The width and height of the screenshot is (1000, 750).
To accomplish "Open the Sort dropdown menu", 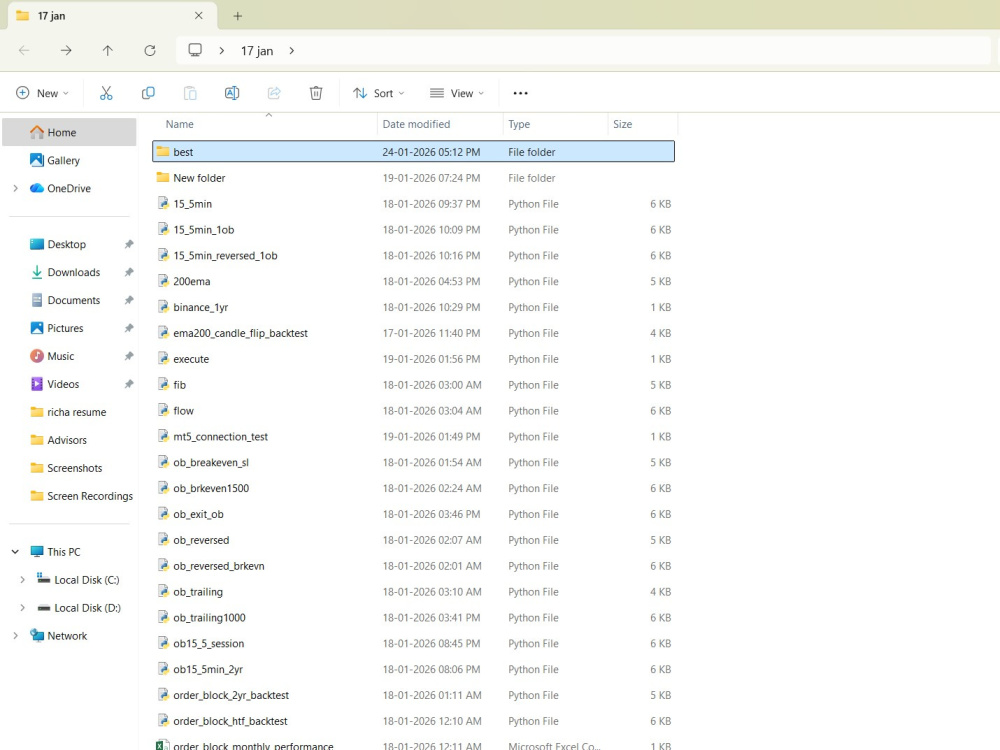I will click(x=379, y=93).
